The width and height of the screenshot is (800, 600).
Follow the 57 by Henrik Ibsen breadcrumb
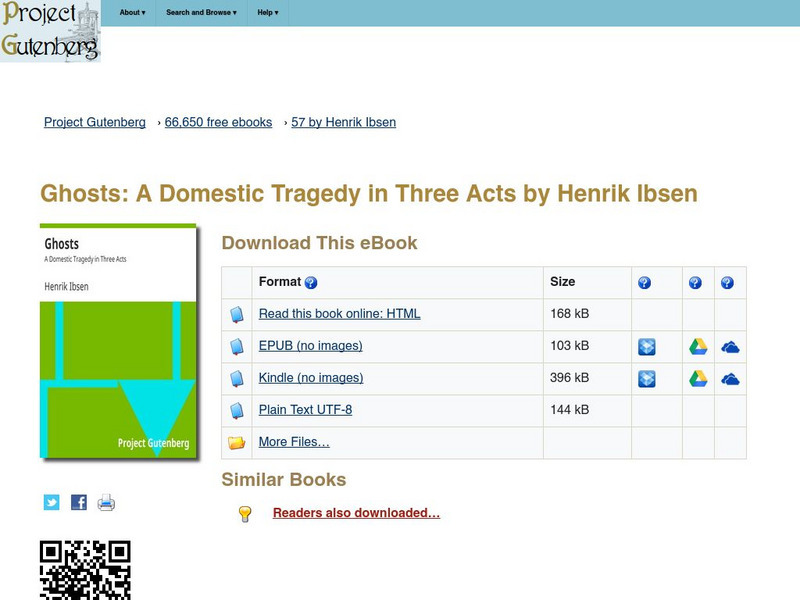(341, 122)
